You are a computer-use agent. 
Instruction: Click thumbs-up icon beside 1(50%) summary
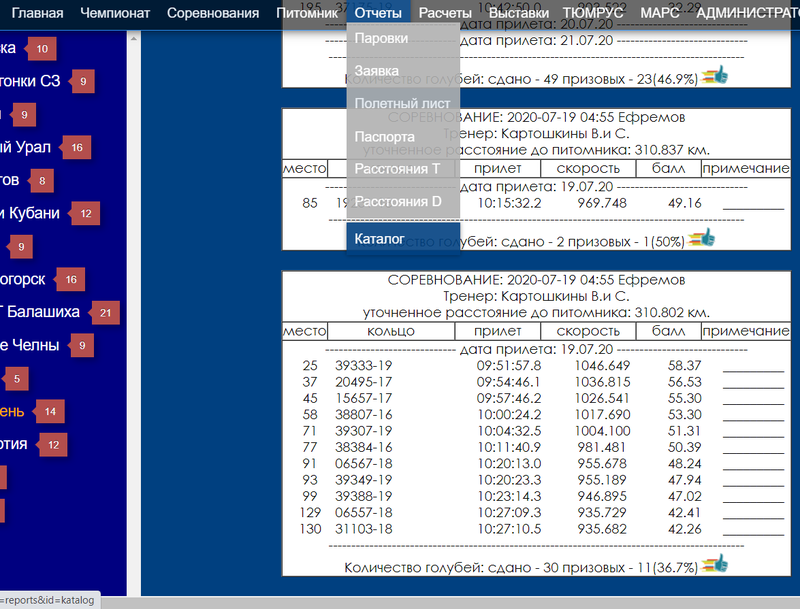pyautogui.click(x=702, y=238)
